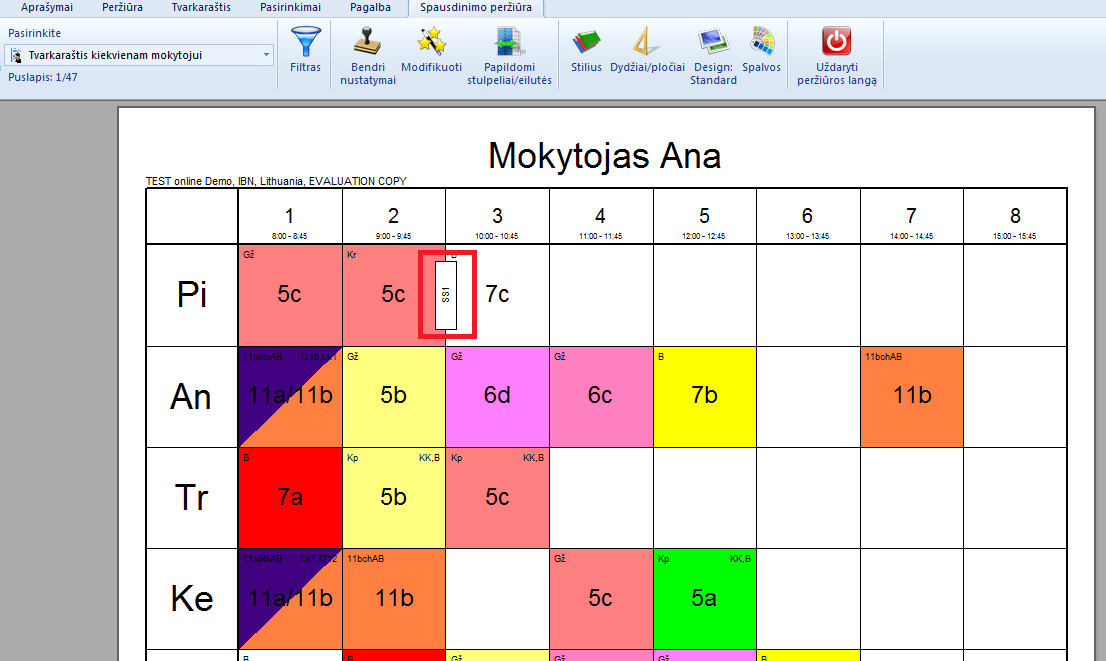Image resolution: width=1106 pixels, height=661 pixels.
Task: Select the Pagalba tab
Action: point(370,7)
